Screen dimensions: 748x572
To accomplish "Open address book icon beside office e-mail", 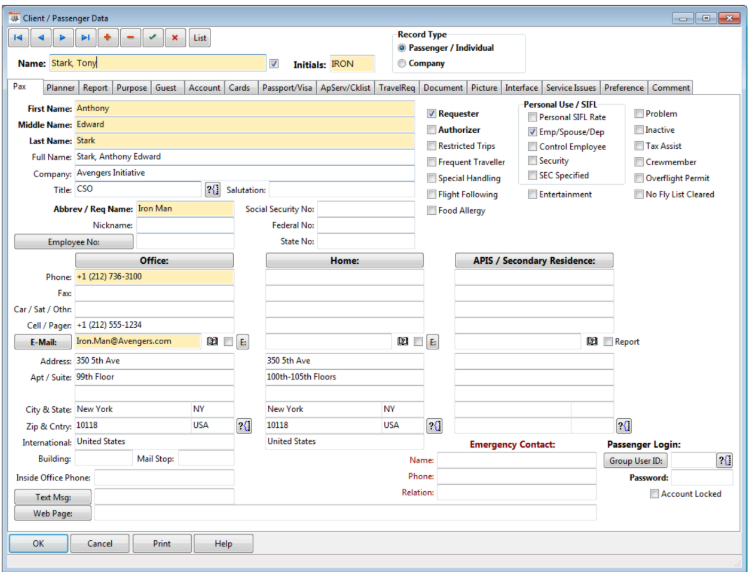I will click(x=212, y=341).
